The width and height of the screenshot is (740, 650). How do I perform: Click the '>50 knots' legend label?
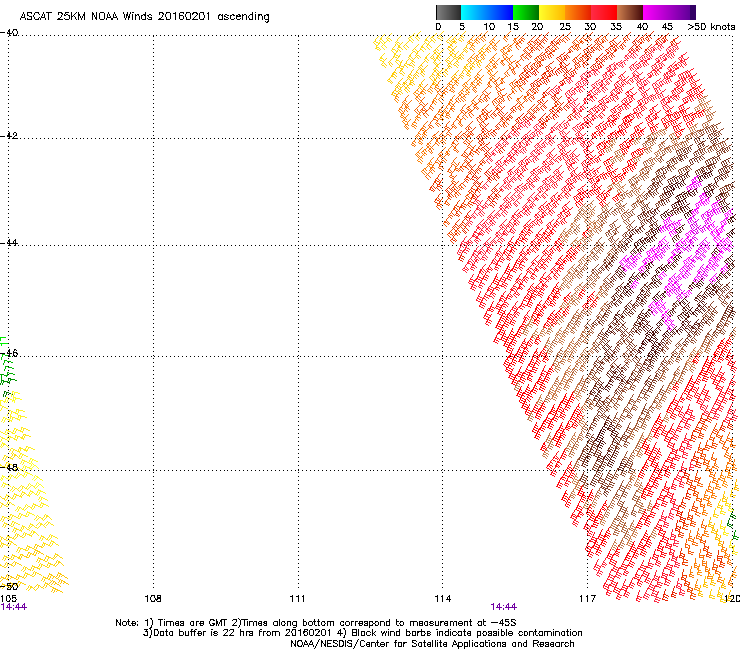pyautogui.click(x=711, y=27)
